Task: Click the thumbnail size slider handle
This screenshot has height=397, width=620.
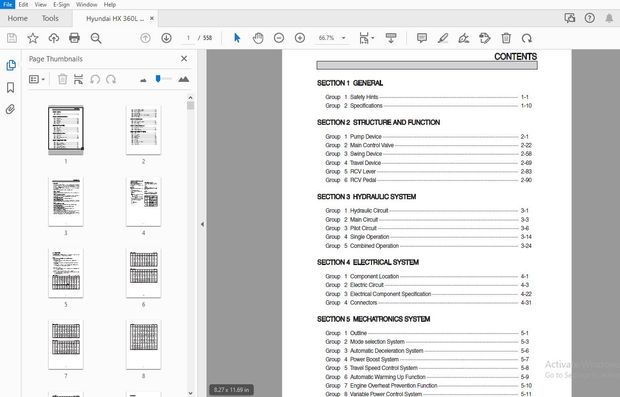Action: [158, 79]
